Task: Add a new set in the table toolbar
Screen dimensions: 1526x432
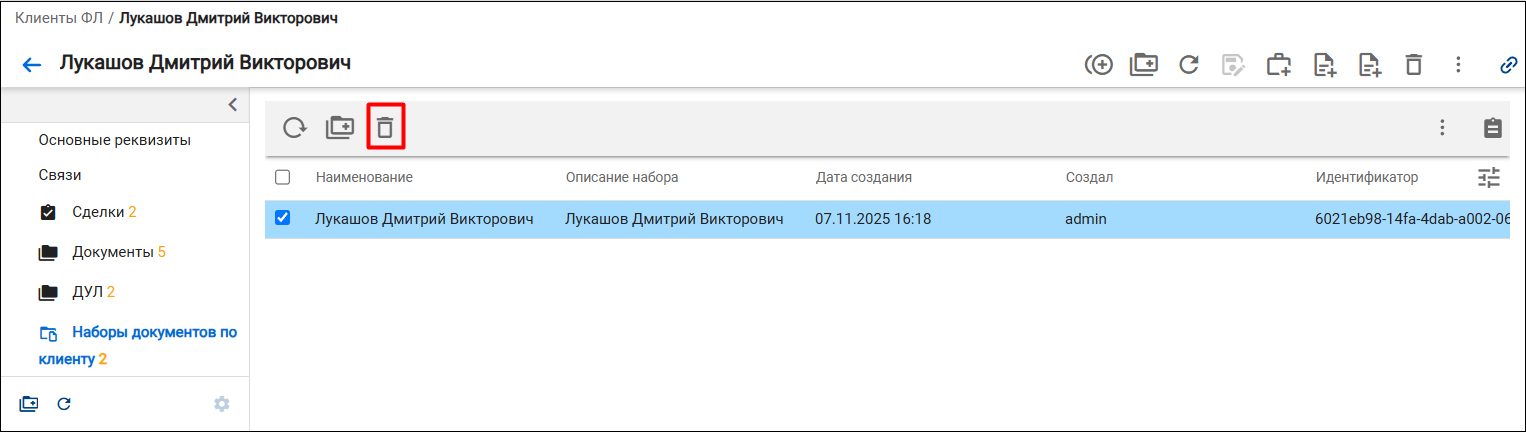Action: click(x=340, y=128)
